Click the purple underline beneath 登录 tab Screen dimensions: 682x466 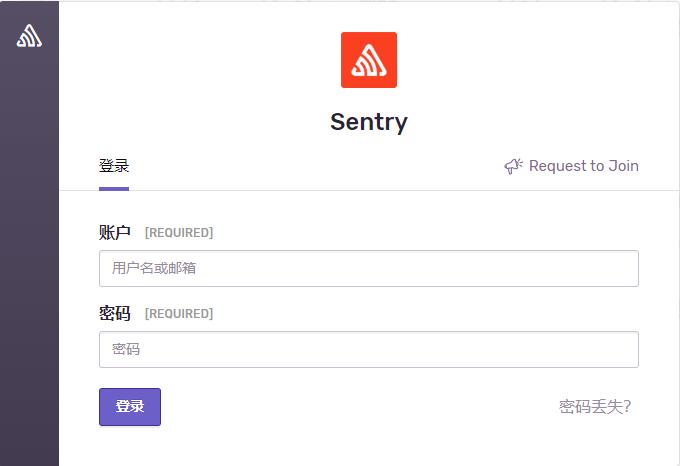point(114,189)
